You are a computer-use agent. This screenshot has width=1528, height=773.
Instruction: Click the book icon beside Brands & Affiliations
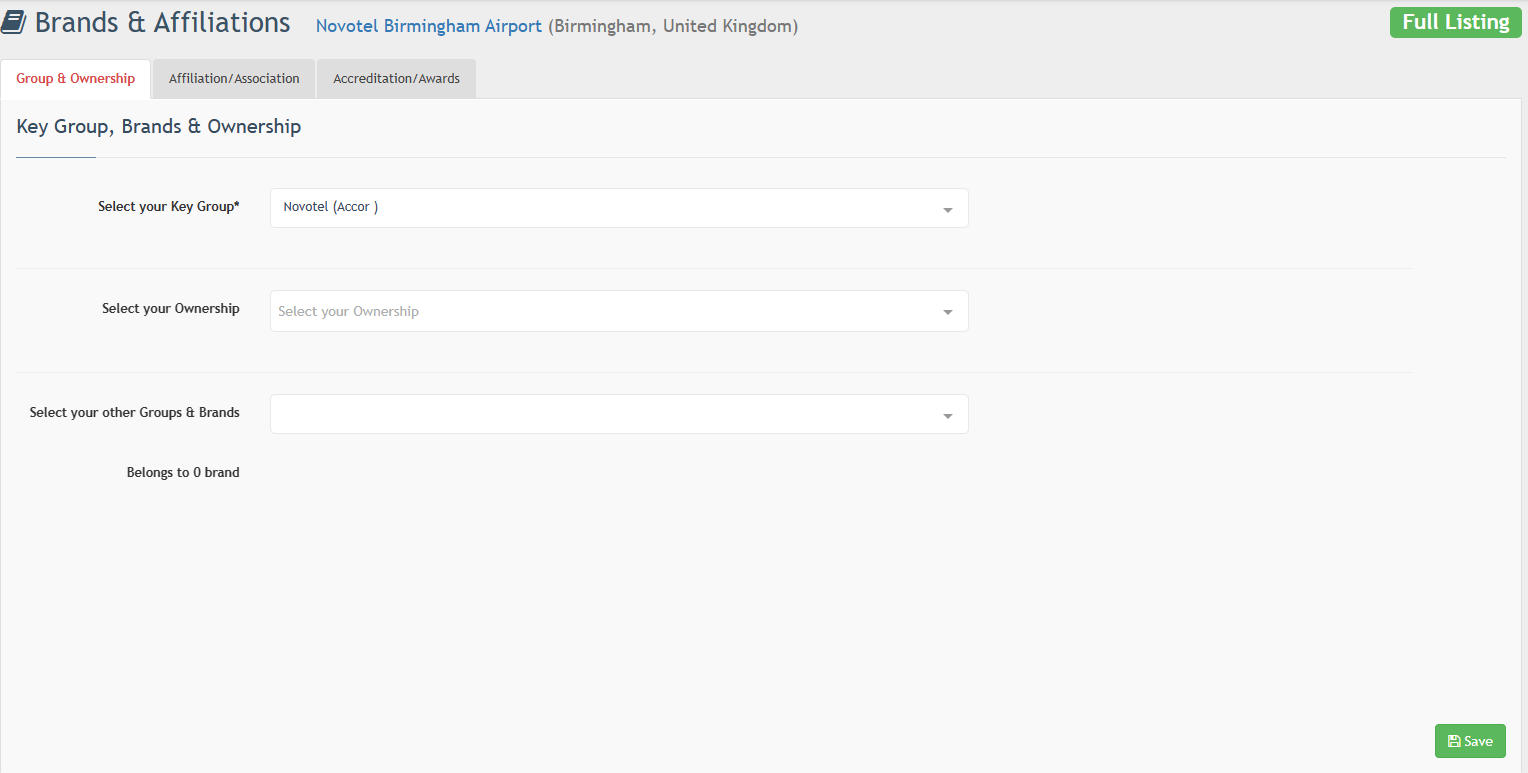(x=14, y=22)
